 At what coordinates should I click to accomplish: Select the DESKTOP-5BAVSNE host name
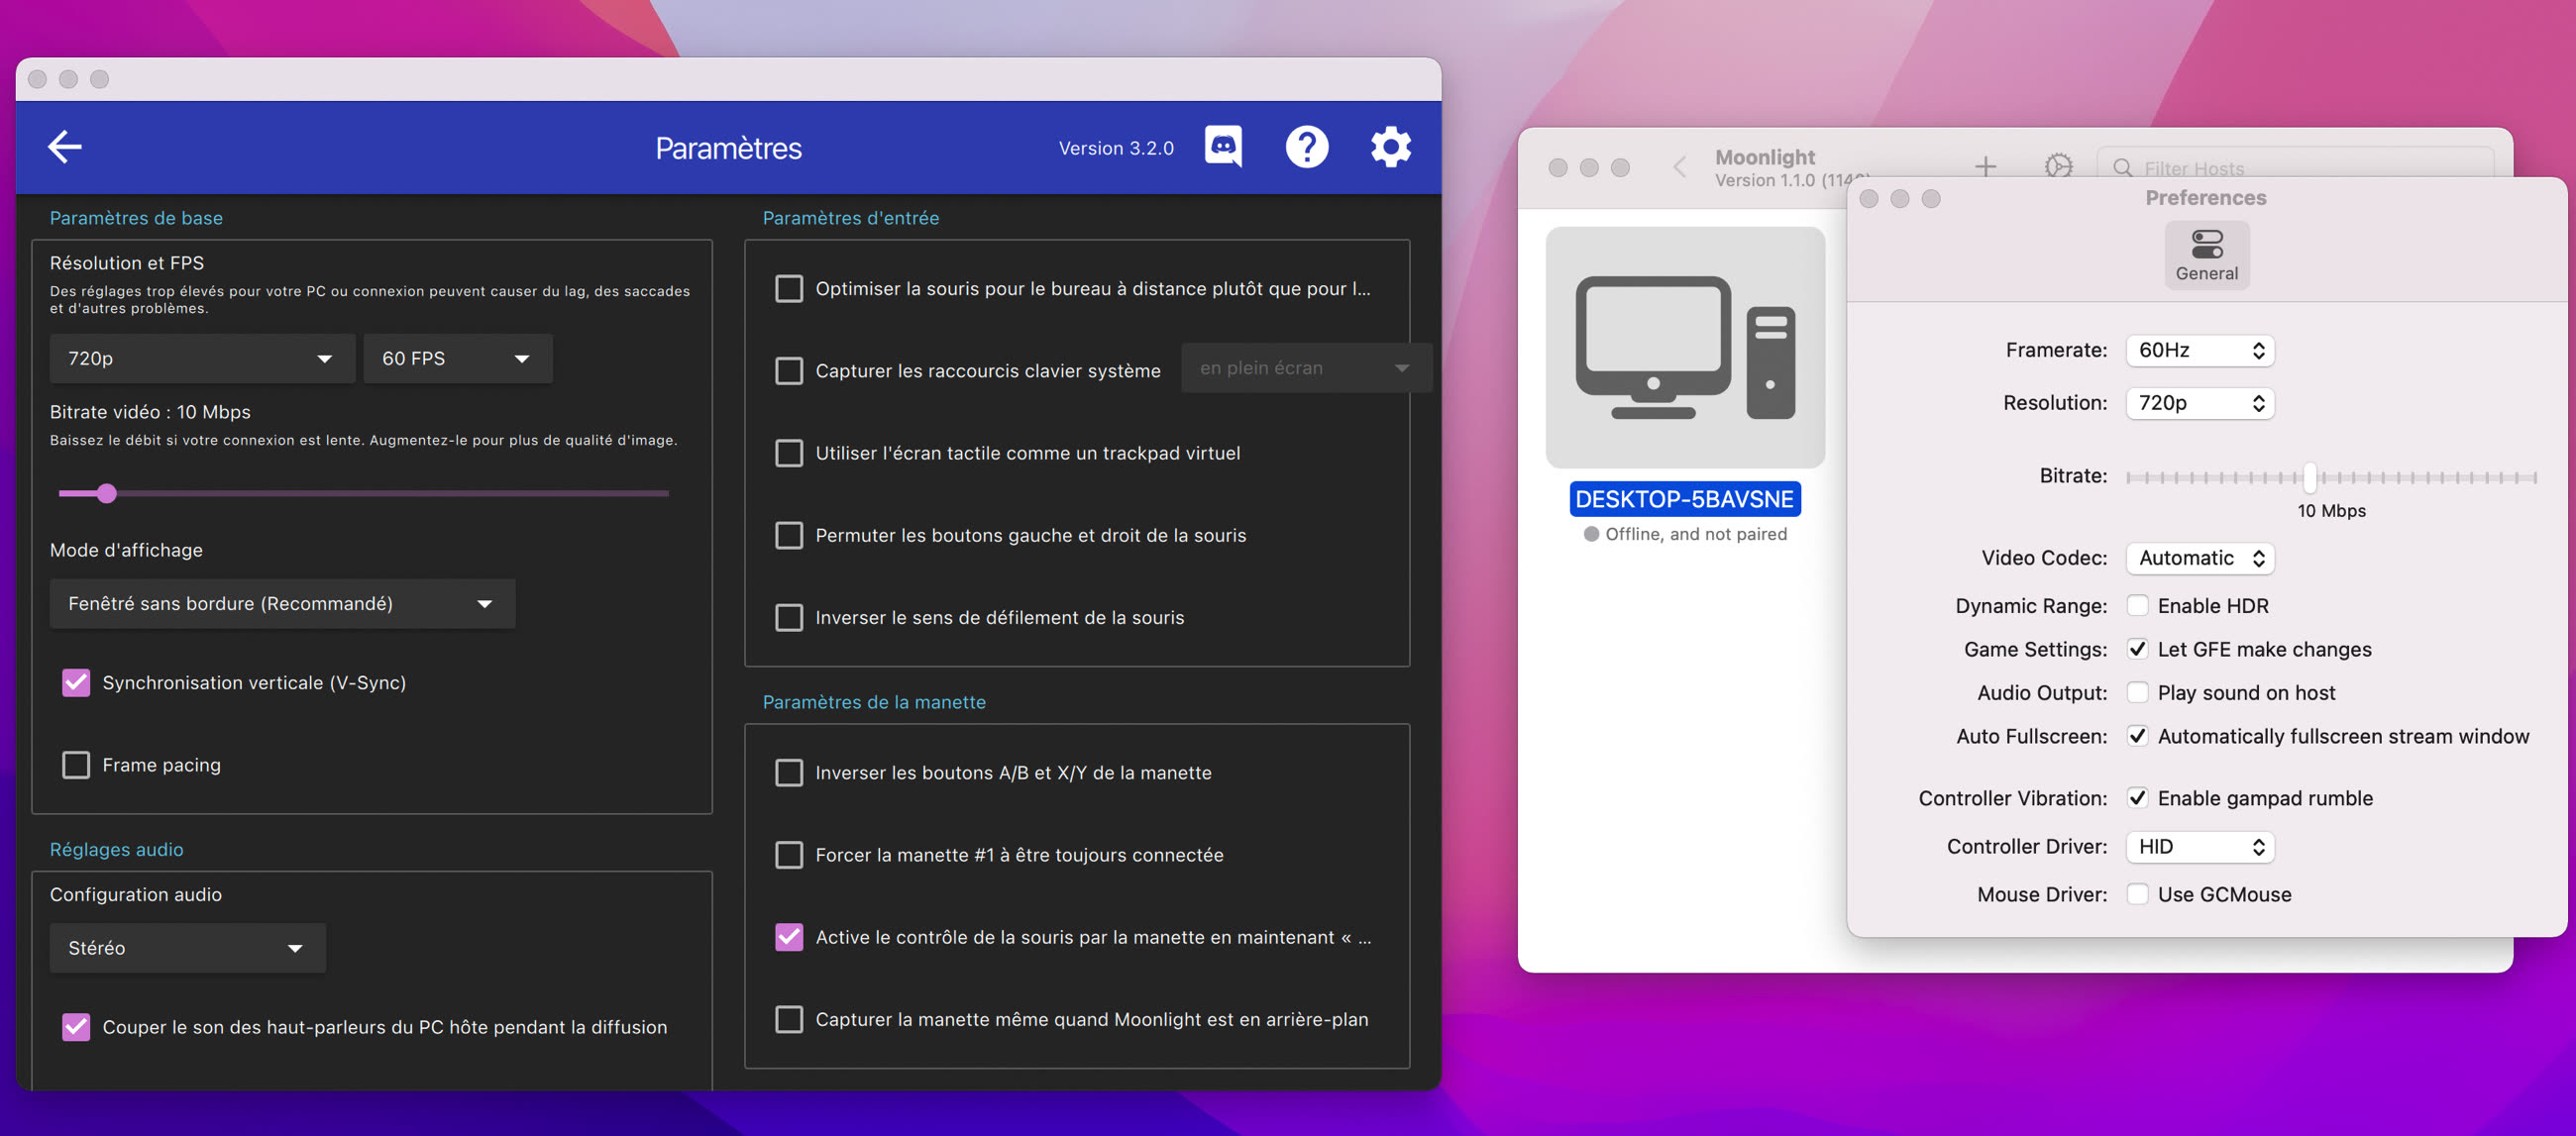[x=1685, y=499]
